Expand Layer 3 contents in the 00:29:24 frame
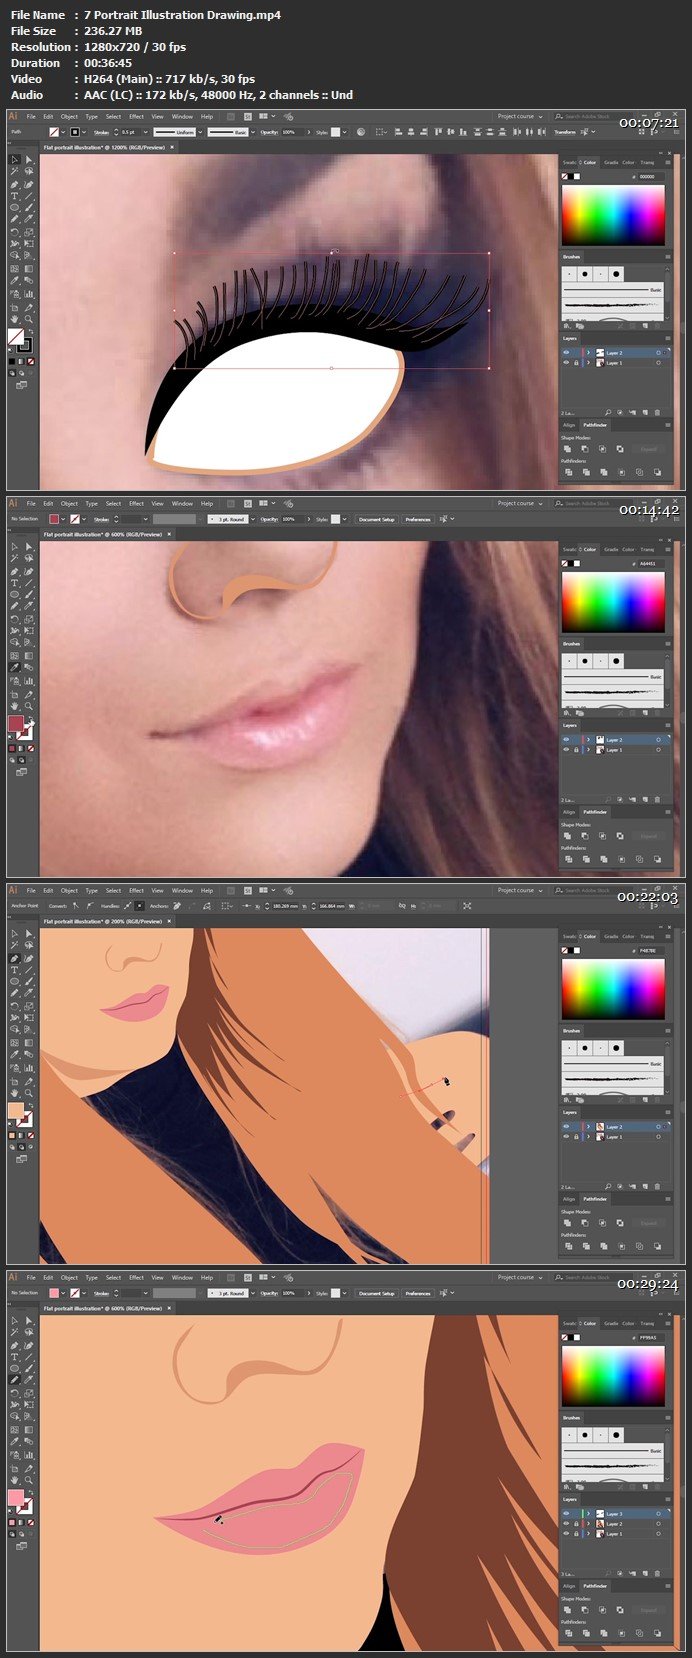Viewport: 692px width, 1658px height. click(588, 1514)
